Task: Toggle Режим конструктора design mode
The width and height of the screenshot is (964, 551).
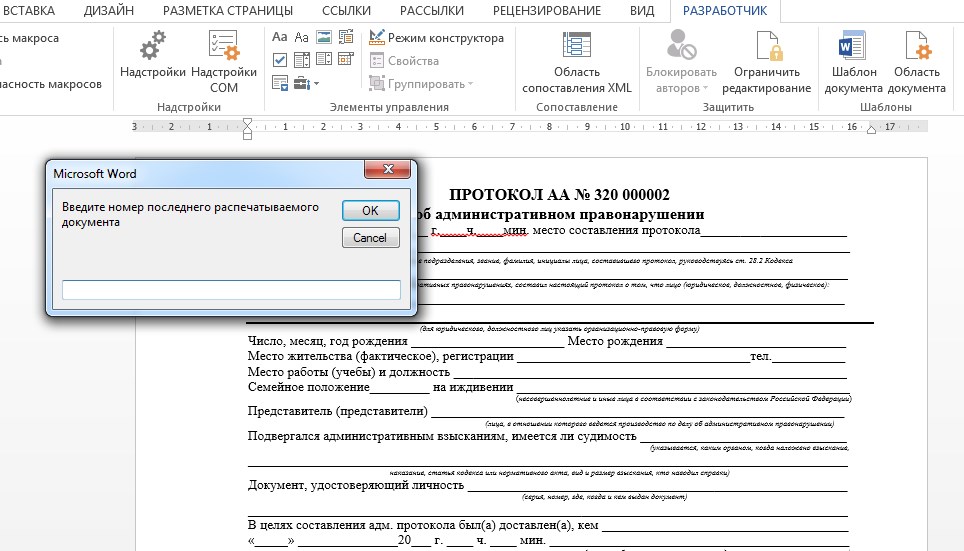Action: pos(436,38)
